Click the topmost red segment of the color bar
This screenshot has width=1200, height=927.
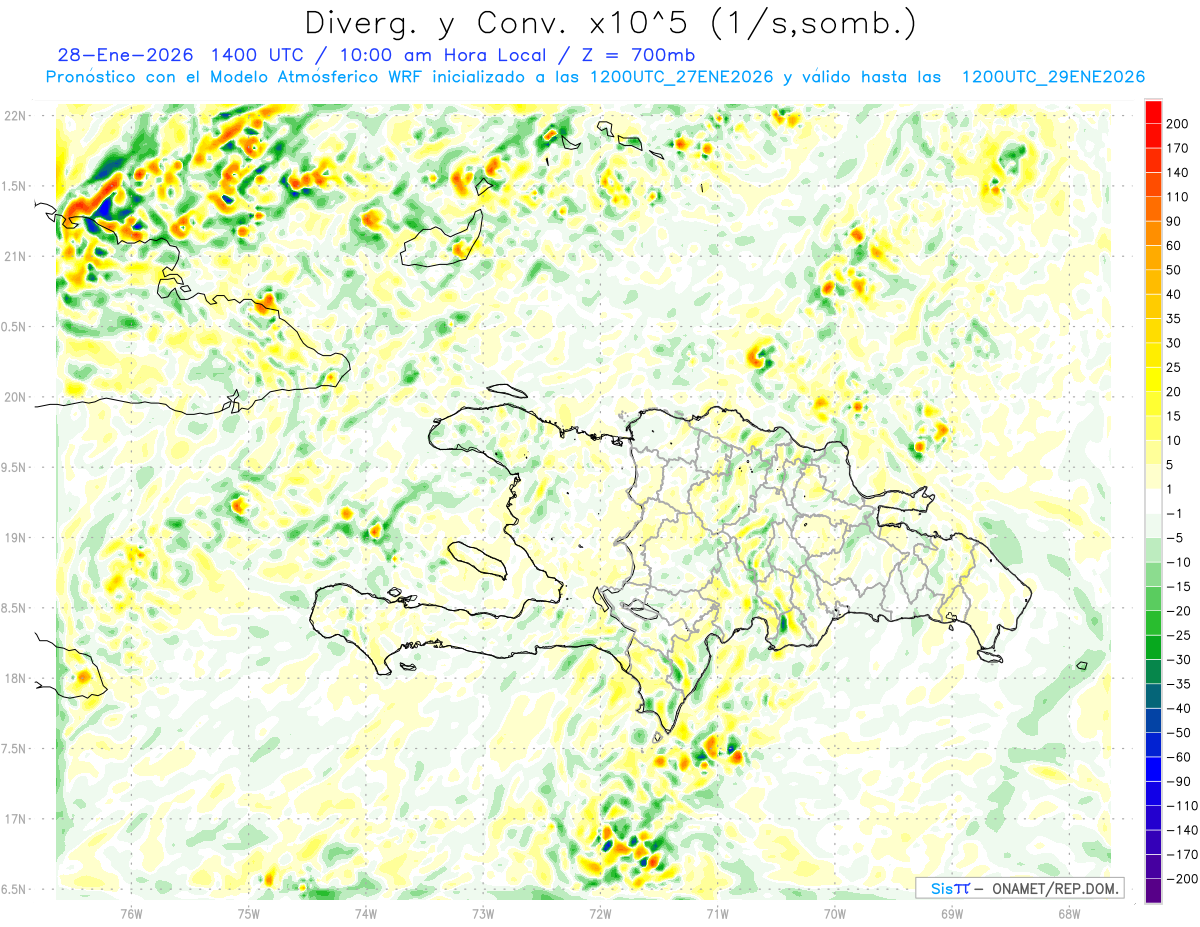(1153, 112)
